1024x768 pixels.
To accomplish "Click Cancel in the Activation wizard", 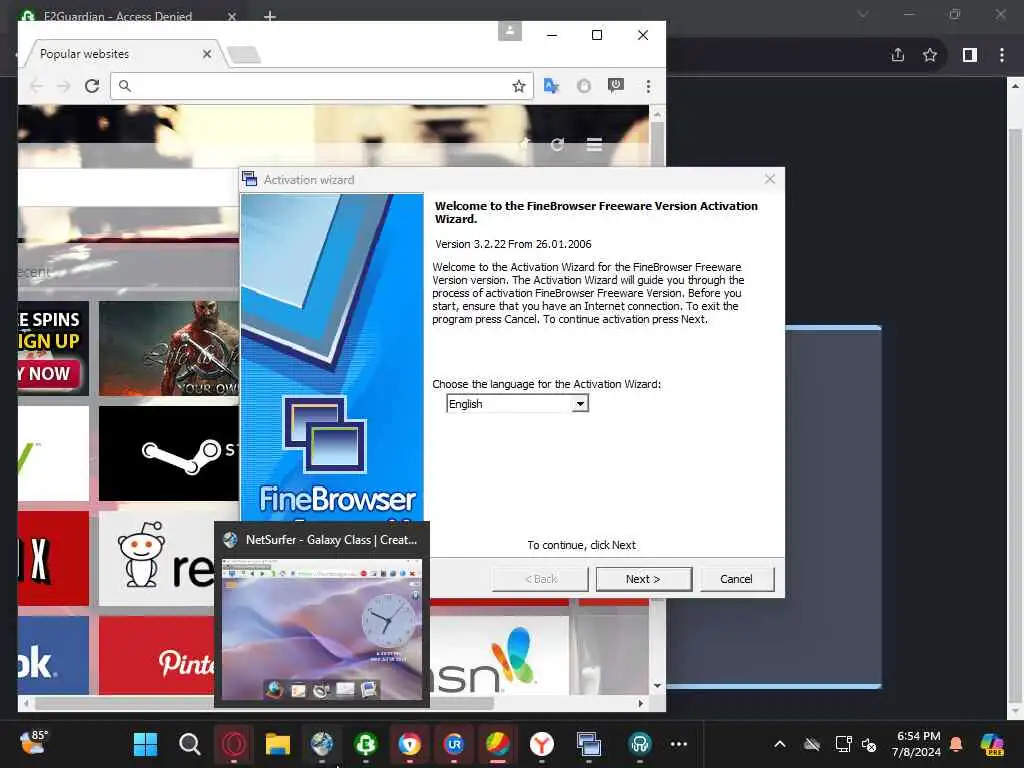I will click(736, 579).
